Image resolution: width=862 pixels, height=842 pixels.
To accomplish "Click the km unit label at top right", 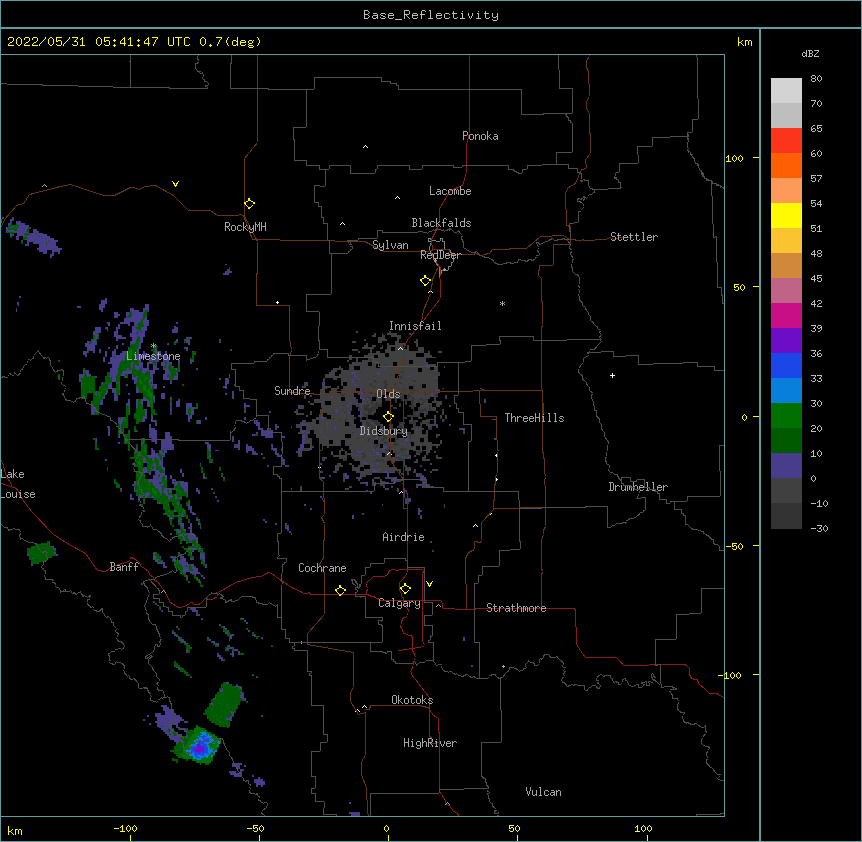I will coord(744,42).
